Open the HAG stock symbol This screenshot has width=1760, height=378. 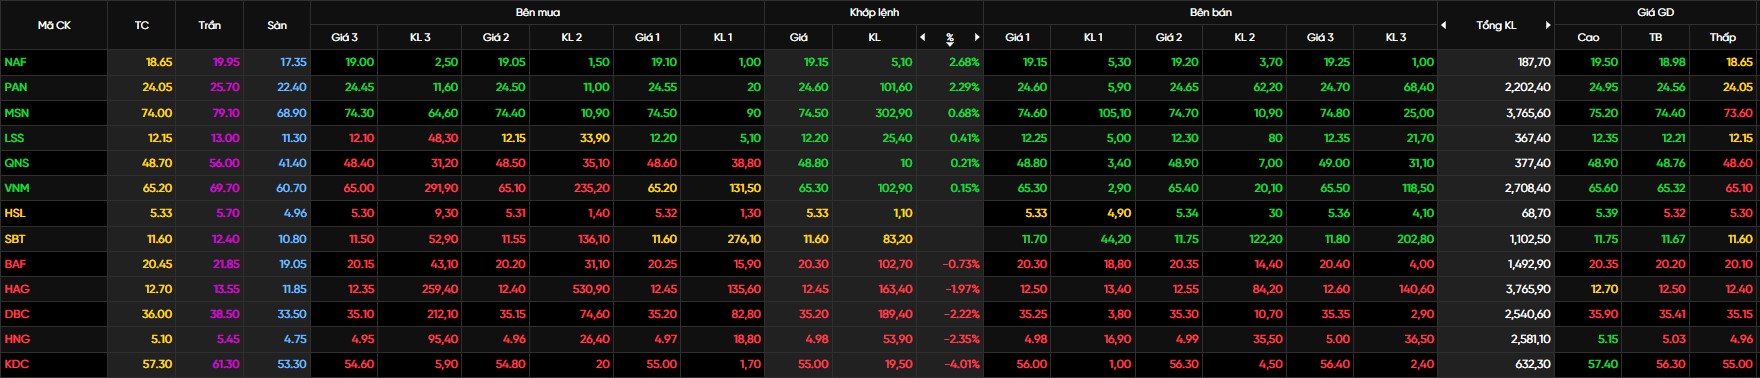(17, 289)
